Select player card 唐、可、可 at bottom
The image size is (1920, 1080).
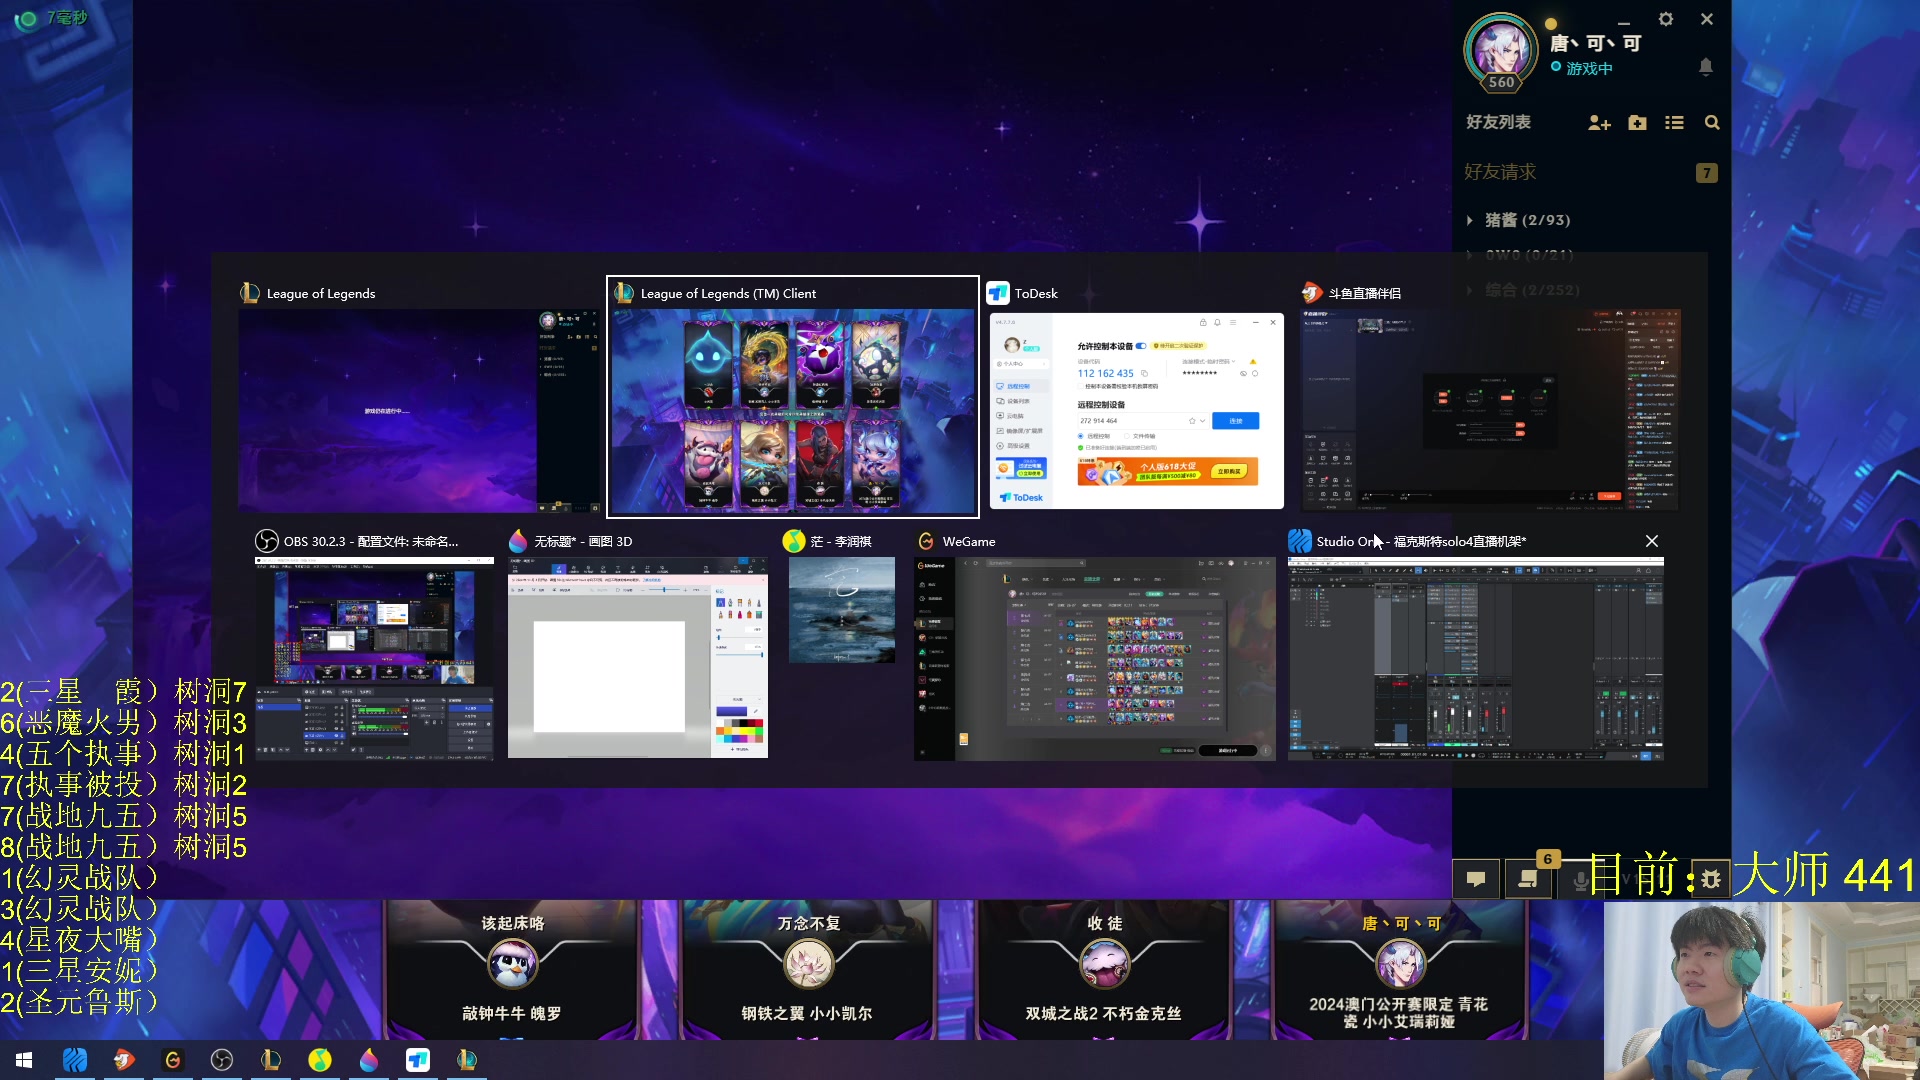pyautogui.click(x=1400, y=970)
